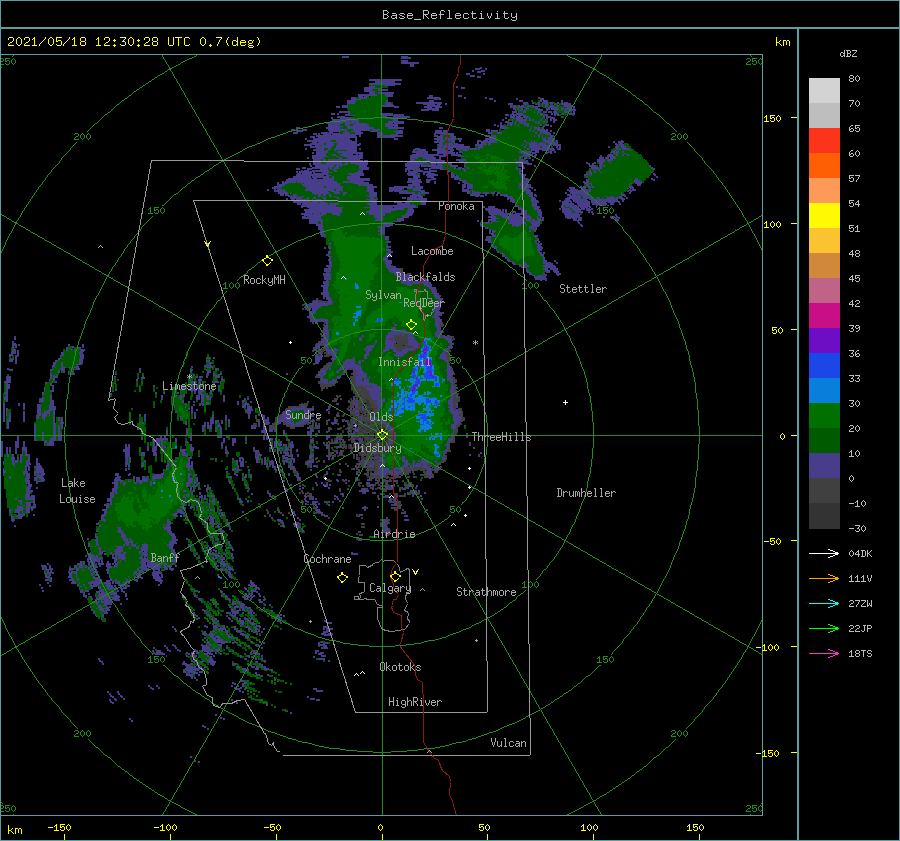Click the dBZ legend heading

(x=848, y=54)
